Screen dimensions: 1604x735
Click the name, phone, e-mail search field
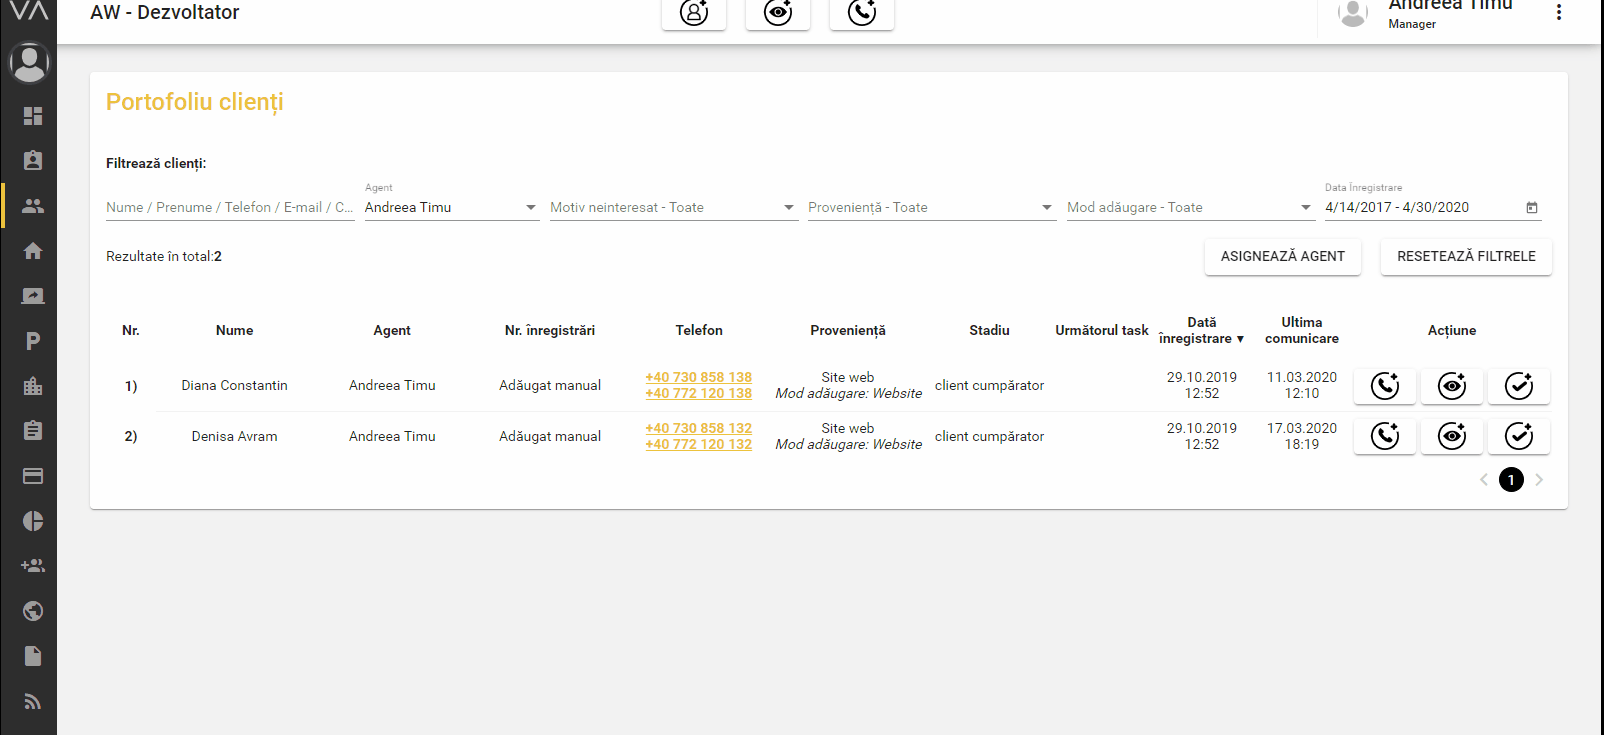click(229, 207)
